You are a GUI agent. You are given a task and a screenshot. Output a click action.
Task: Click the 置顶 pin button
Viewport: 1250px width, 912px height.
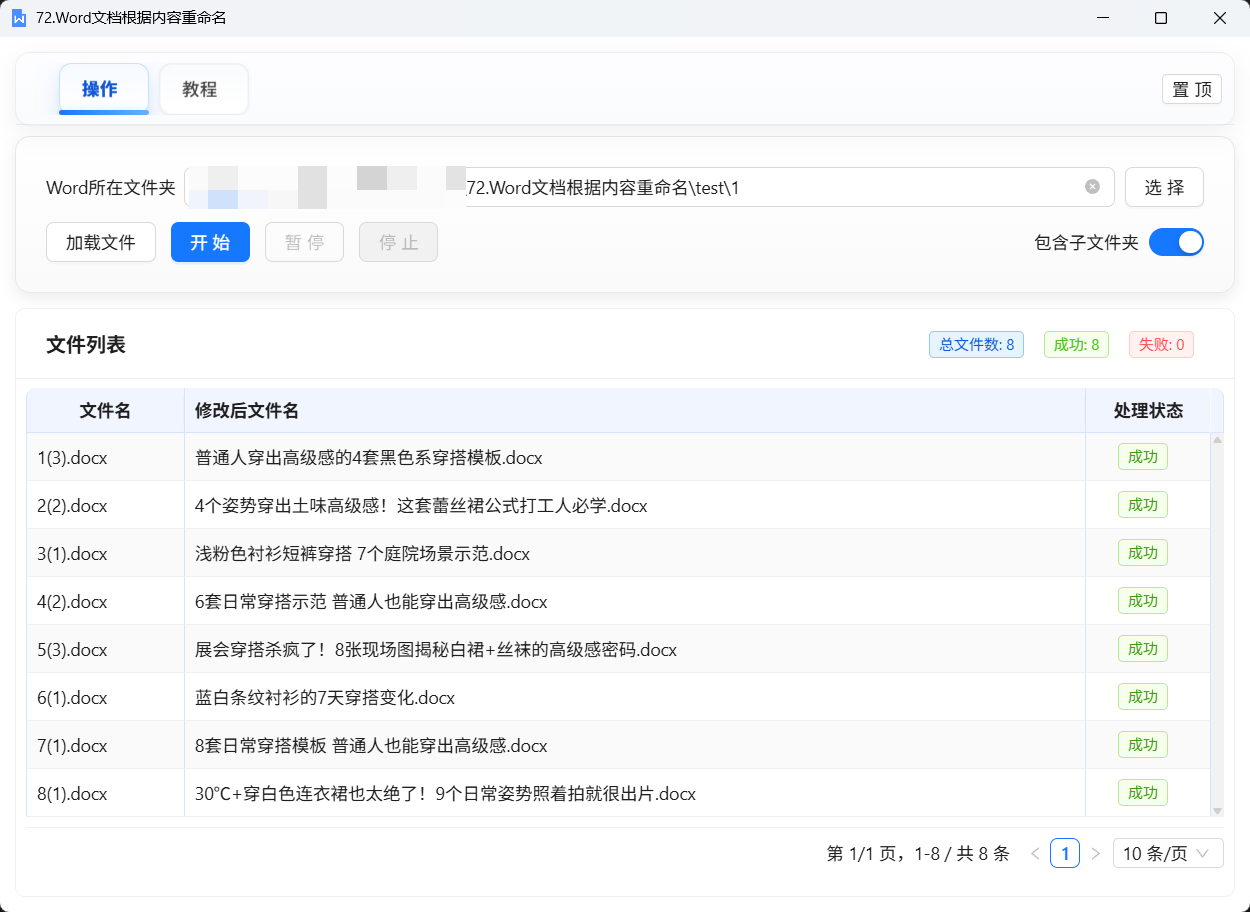click(x=1191, y=89)
